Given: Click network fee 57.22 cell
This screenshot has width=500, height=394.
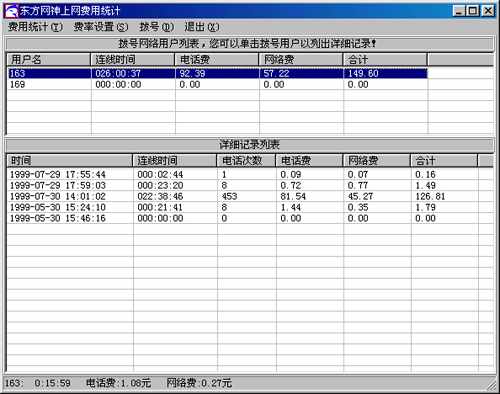Looking at the screenshot, I should tap(276, 73).
